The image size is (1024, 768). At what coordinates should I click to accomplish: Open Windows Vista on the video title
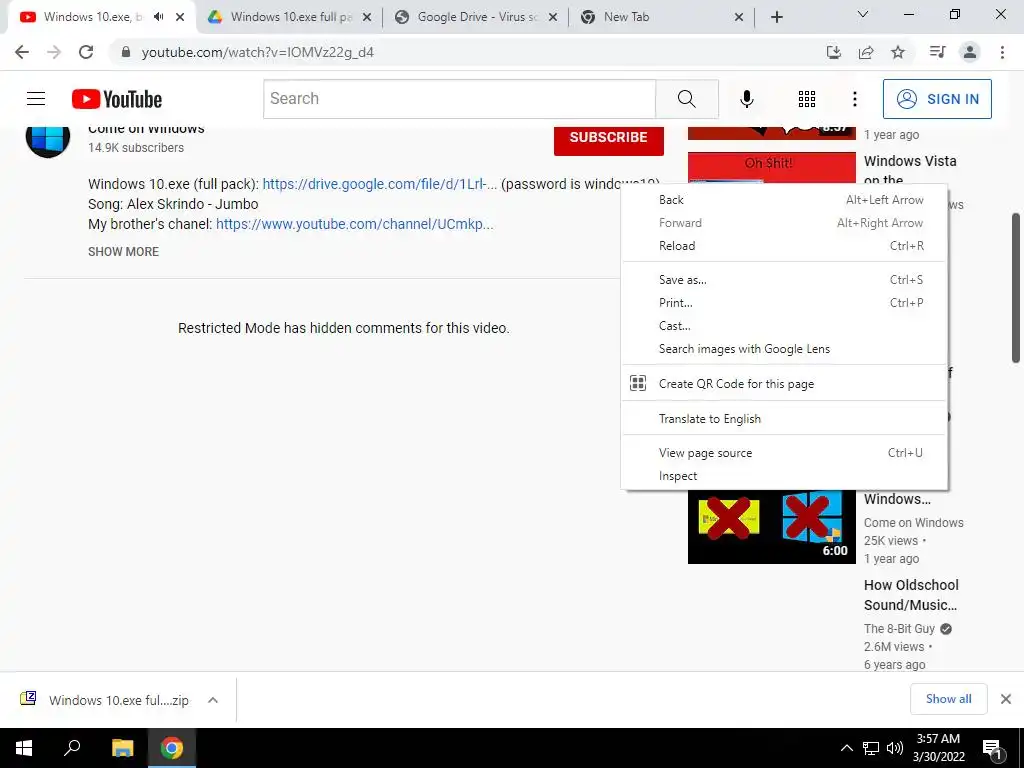pyautogui.click(x=910, y=169)
